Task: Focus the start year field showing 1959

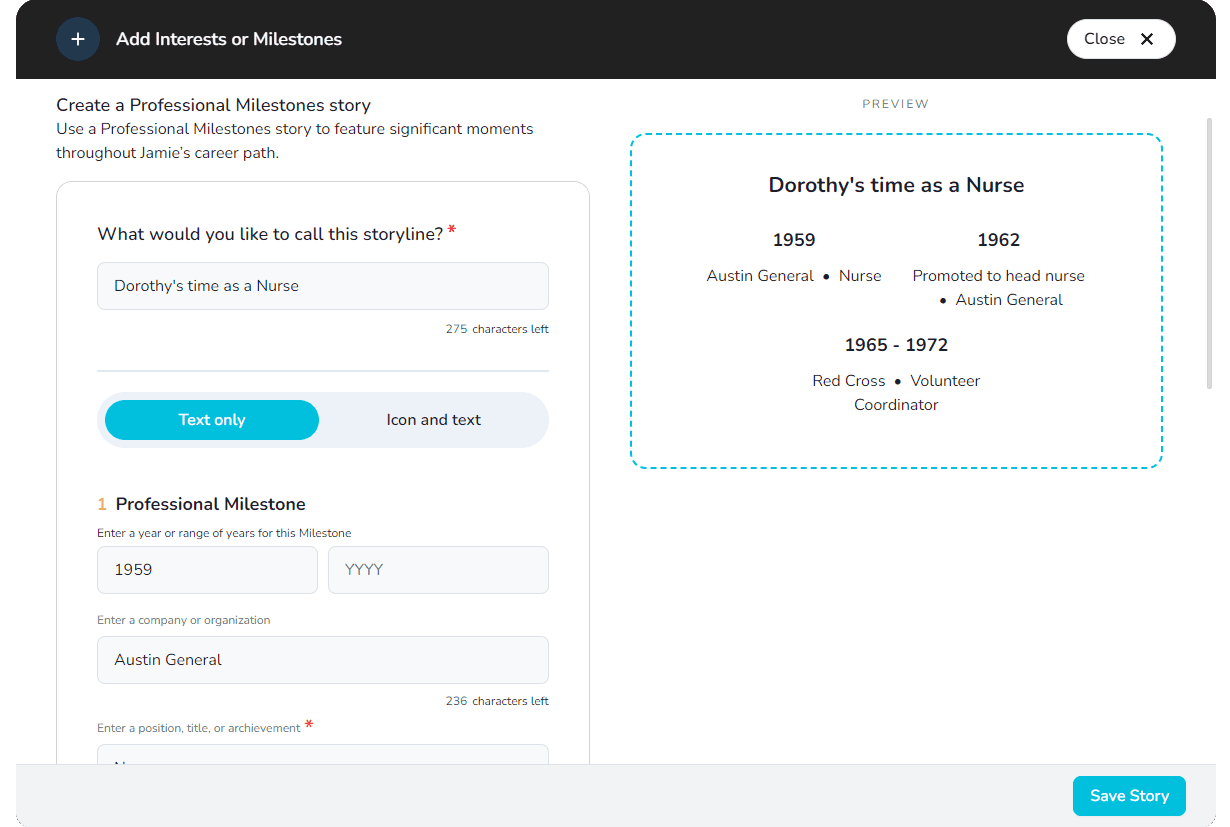Action: point(207,570)
